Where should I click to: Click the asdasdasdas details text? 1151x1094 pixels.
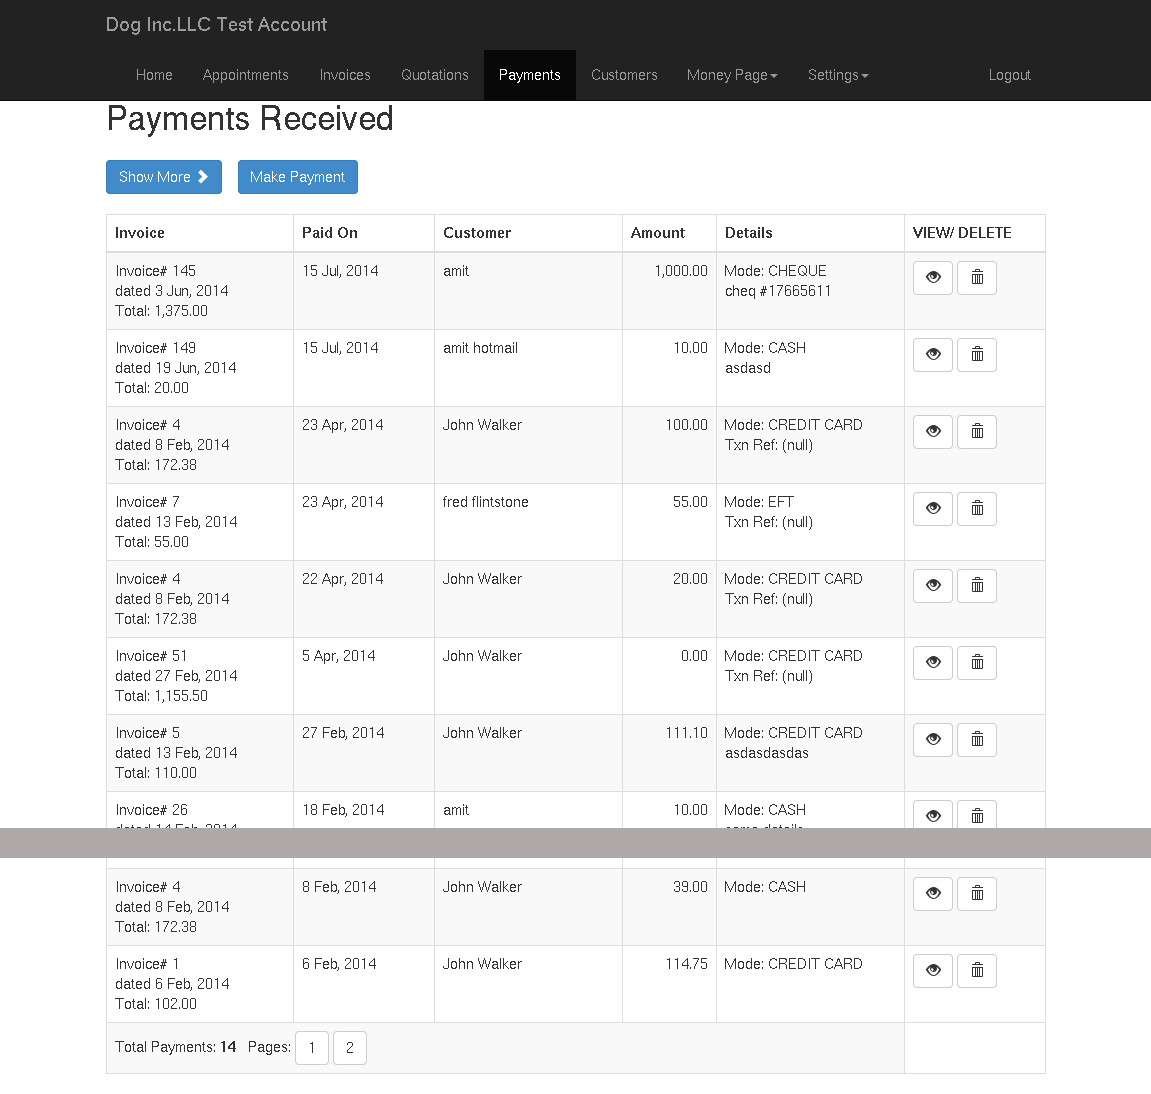pyautogui.click(x=766, y=753)
